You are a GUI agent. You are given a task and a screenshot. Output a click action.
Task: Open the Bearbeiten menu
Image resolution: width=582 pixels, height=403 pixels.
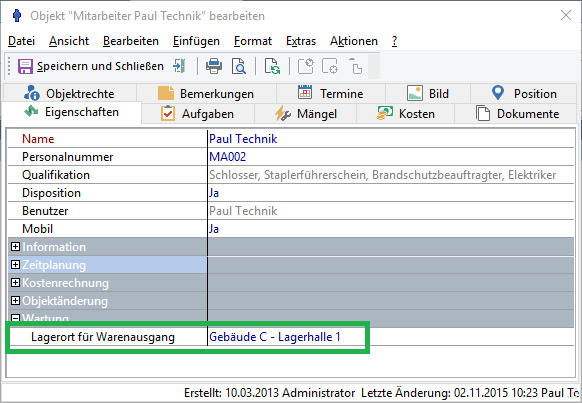coord(131,41)
